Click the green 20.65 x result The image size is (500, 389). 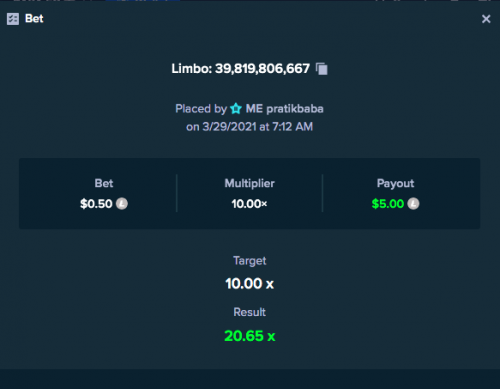coord(250,336)
